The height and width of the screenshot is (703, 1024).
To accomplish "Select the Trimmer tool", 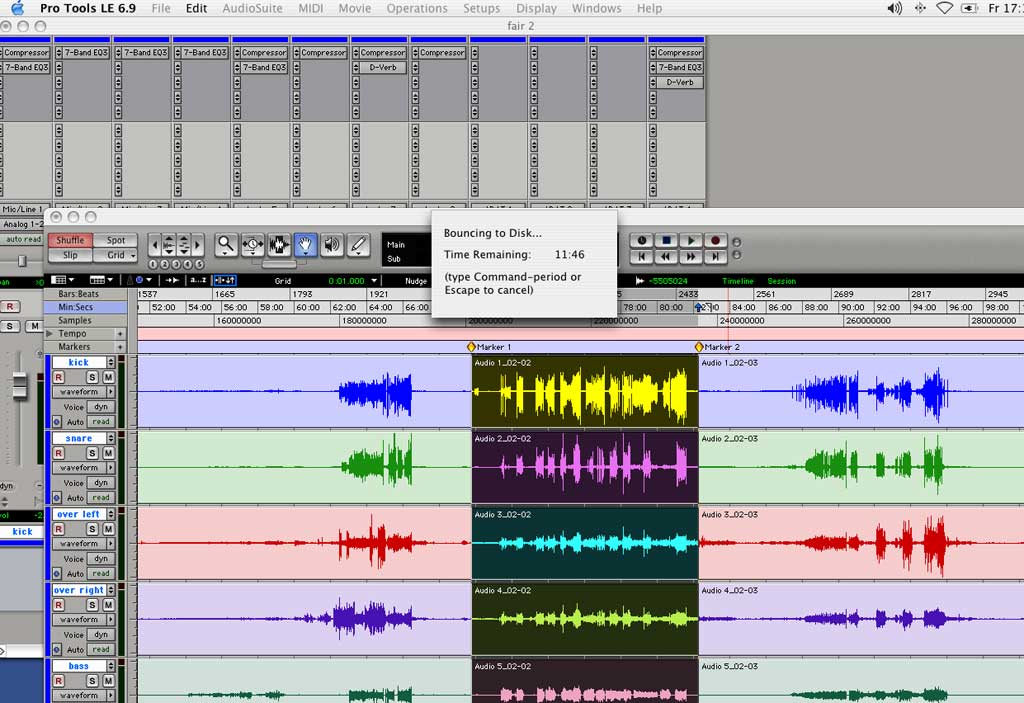I will pos(253,245).
